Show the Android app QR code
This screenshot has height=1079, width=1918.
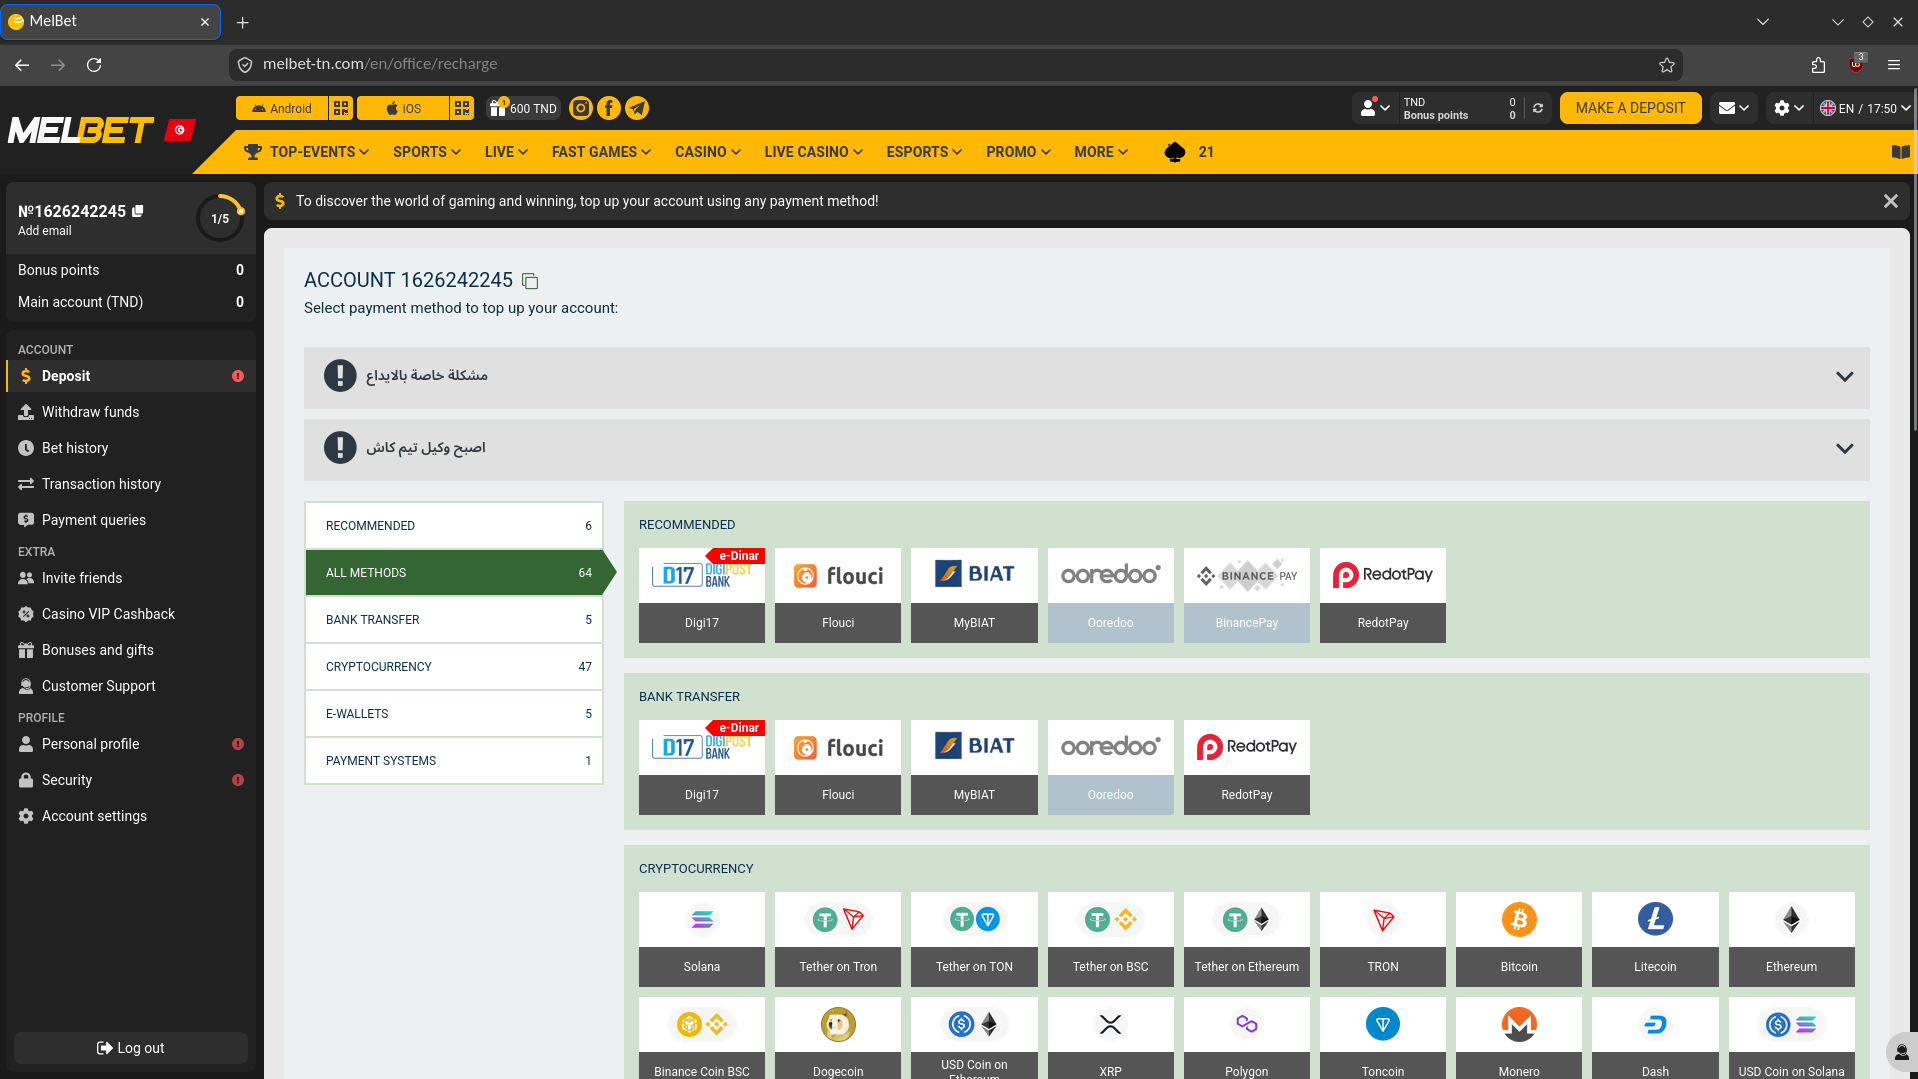click(341, 108)
